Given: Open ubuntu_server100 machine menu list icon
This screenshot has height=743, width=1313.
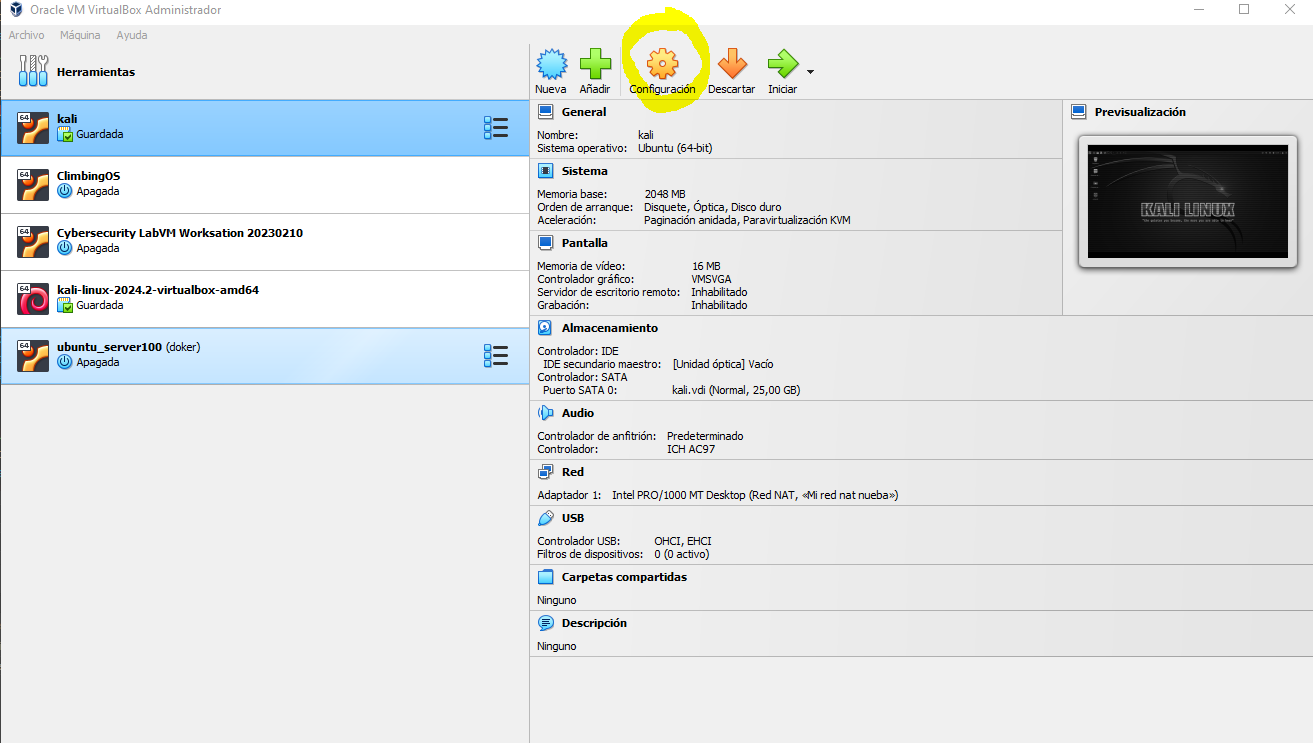Looking at the screenshot, I should [x=496, y=356].
